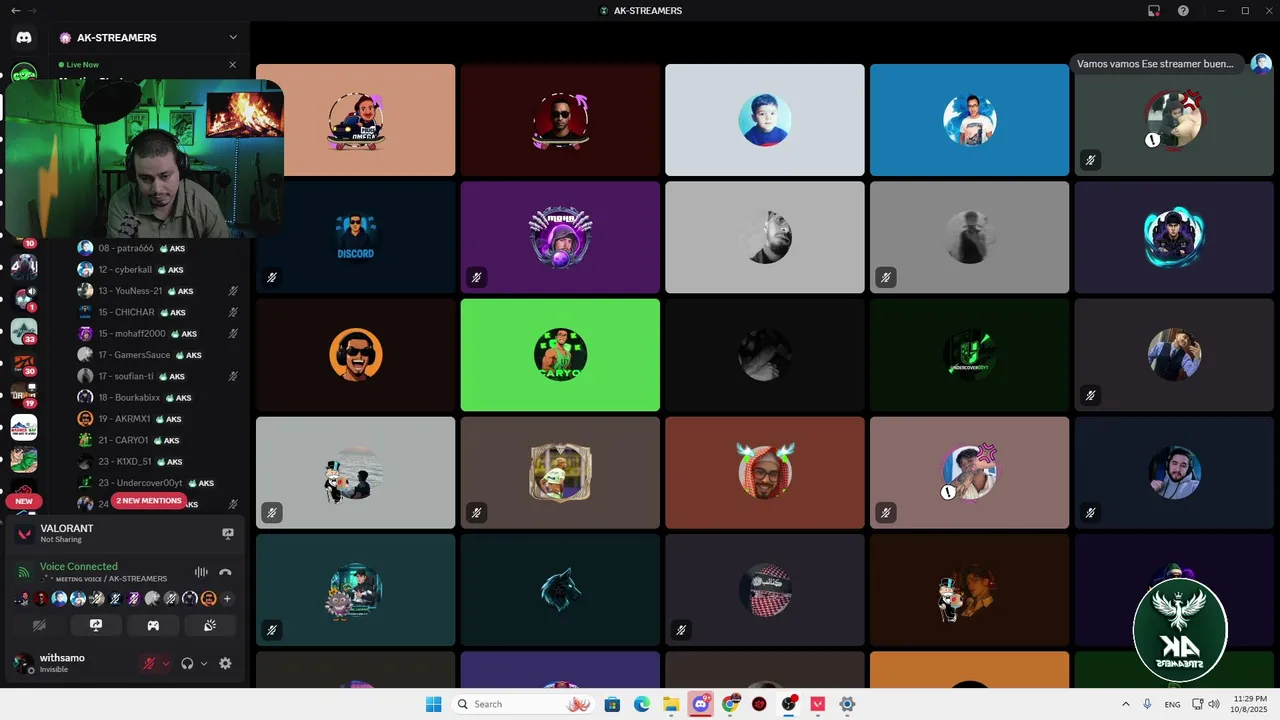This screenshot has height=720, width=1280.
Task: Open Microsoft Edge from taskbar
Action: click(x=641, y=704)
